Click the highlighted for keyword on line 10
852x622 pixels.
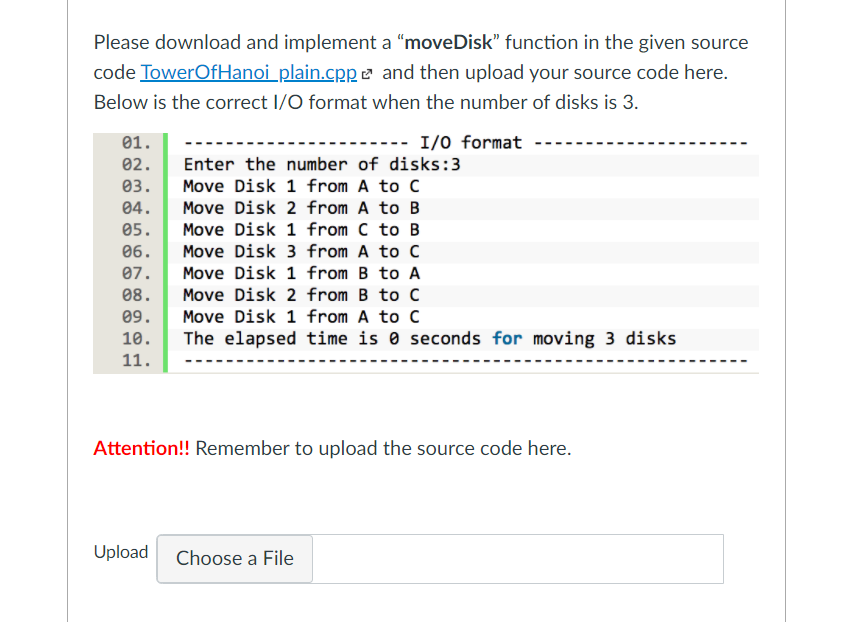[x=509, y=338]
